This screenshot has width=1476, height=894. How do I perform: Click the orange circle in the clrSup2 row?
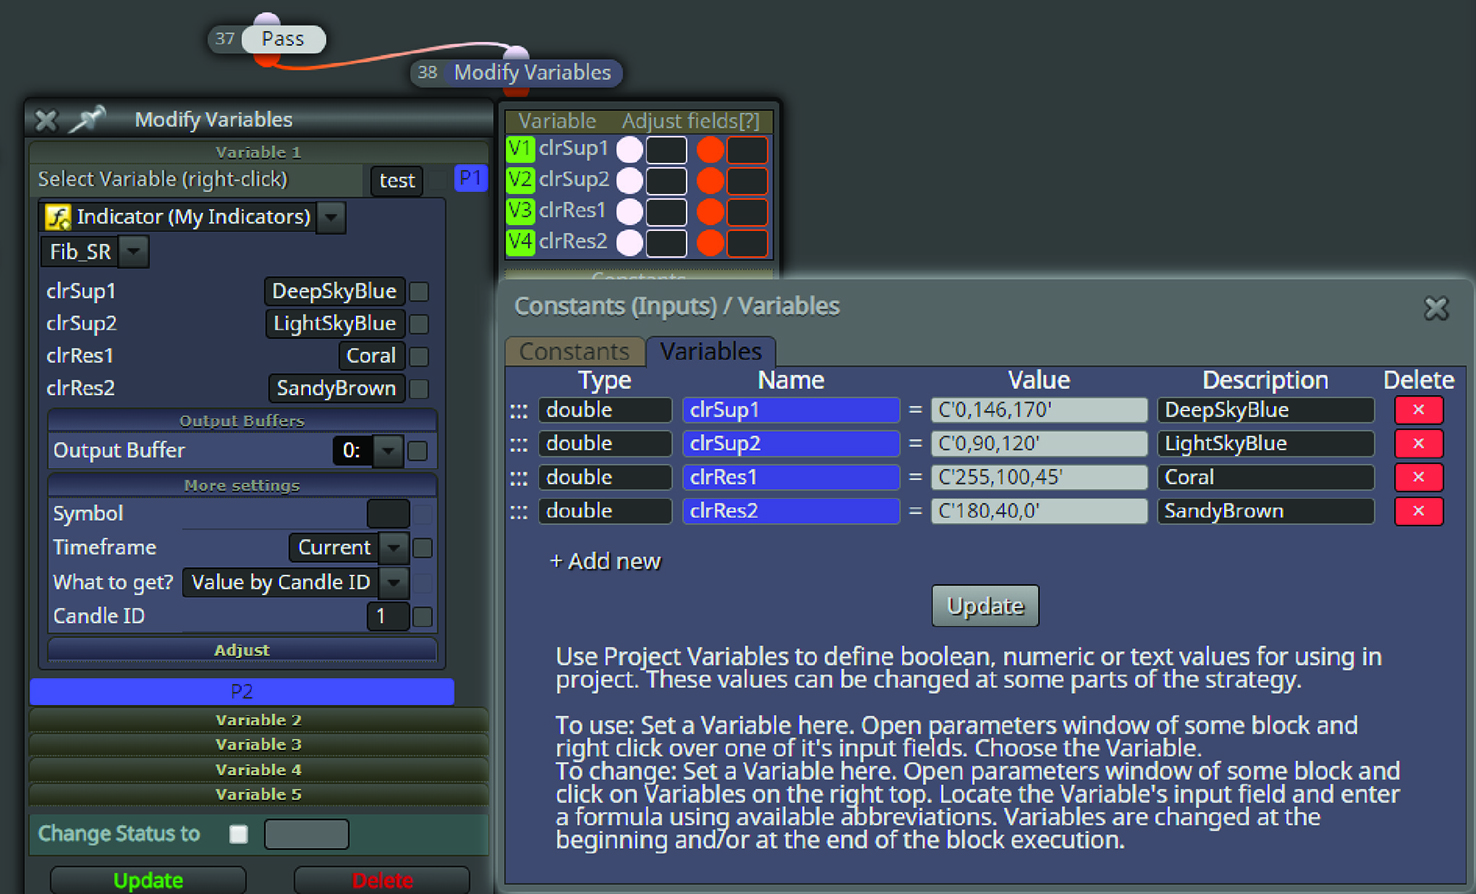(x=710, y=181)
